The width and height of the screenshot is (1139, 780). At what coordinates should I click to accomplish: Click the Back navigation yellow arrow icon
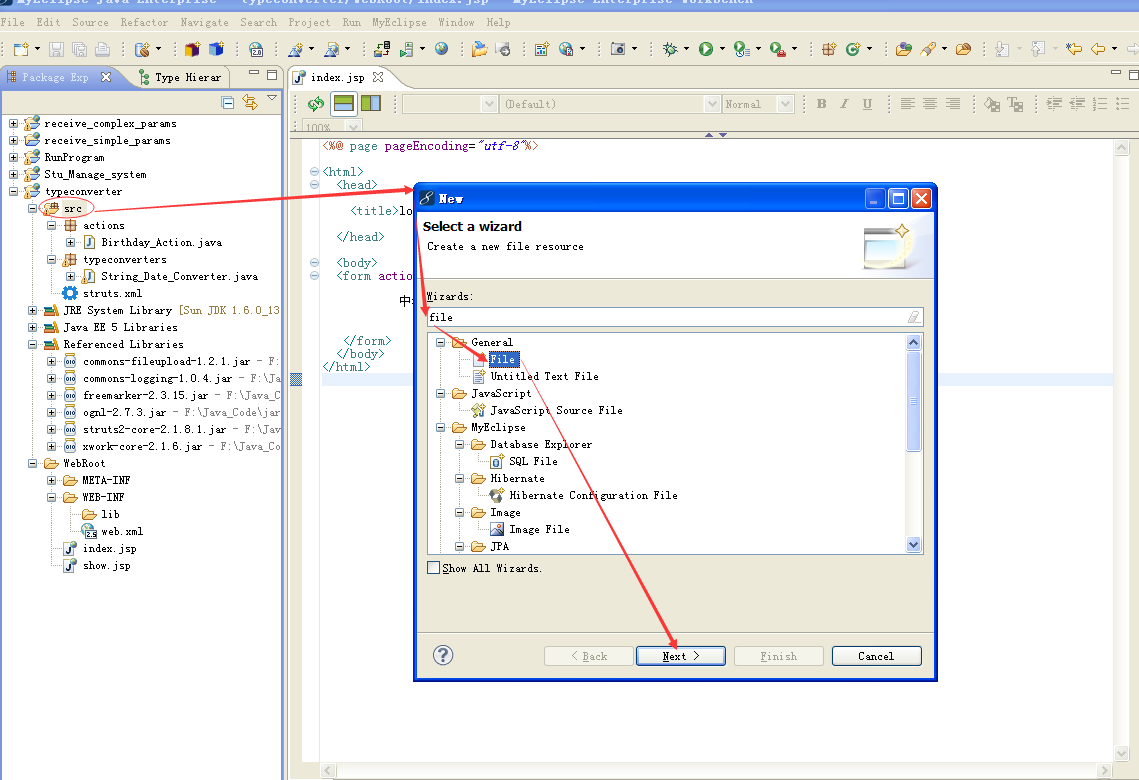tap(1098, 49)
